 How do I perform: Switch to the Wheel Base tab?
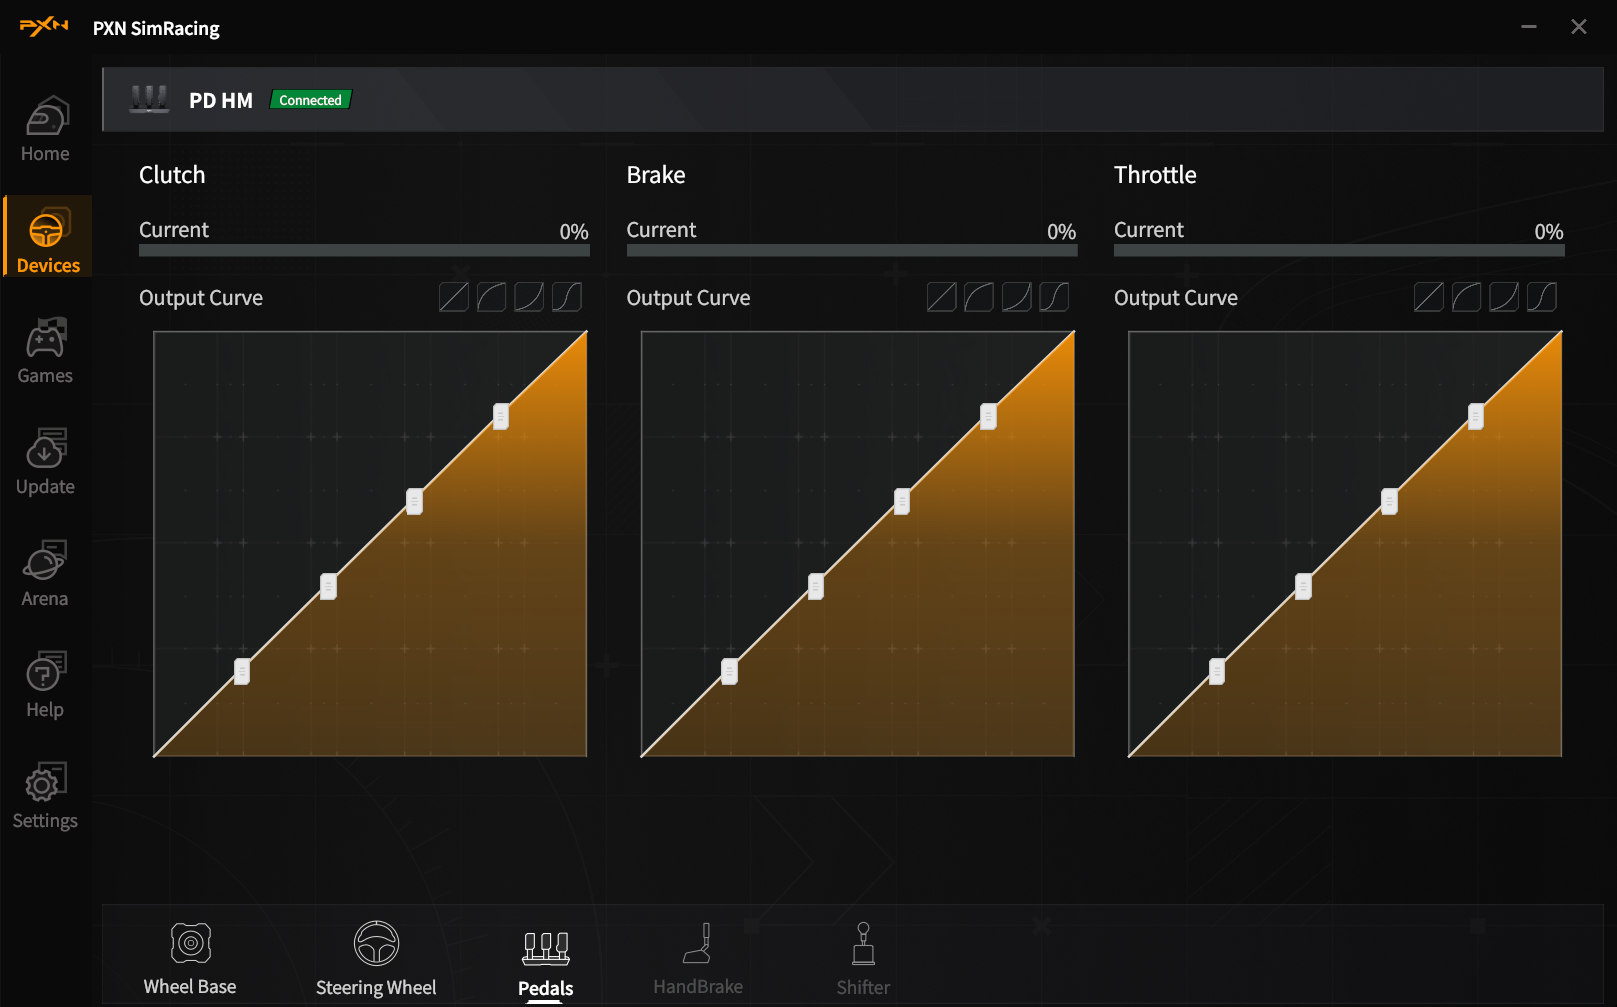190,958
